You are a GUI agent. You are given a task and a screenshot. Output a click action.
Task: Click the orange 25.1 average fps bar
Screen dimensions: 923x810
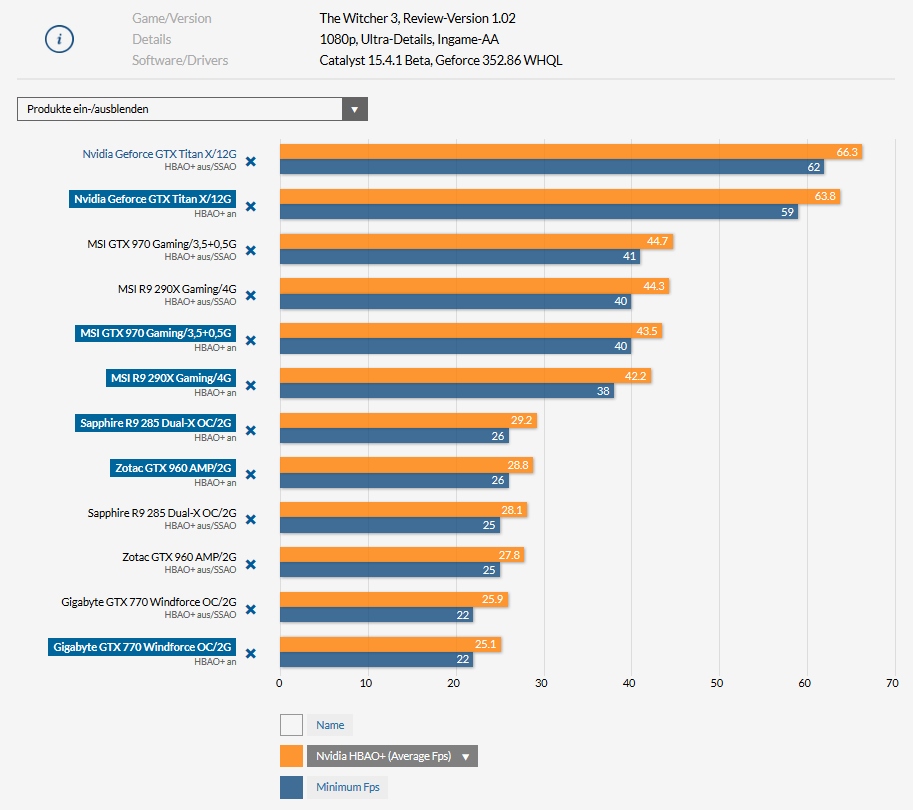click(390, 644)
